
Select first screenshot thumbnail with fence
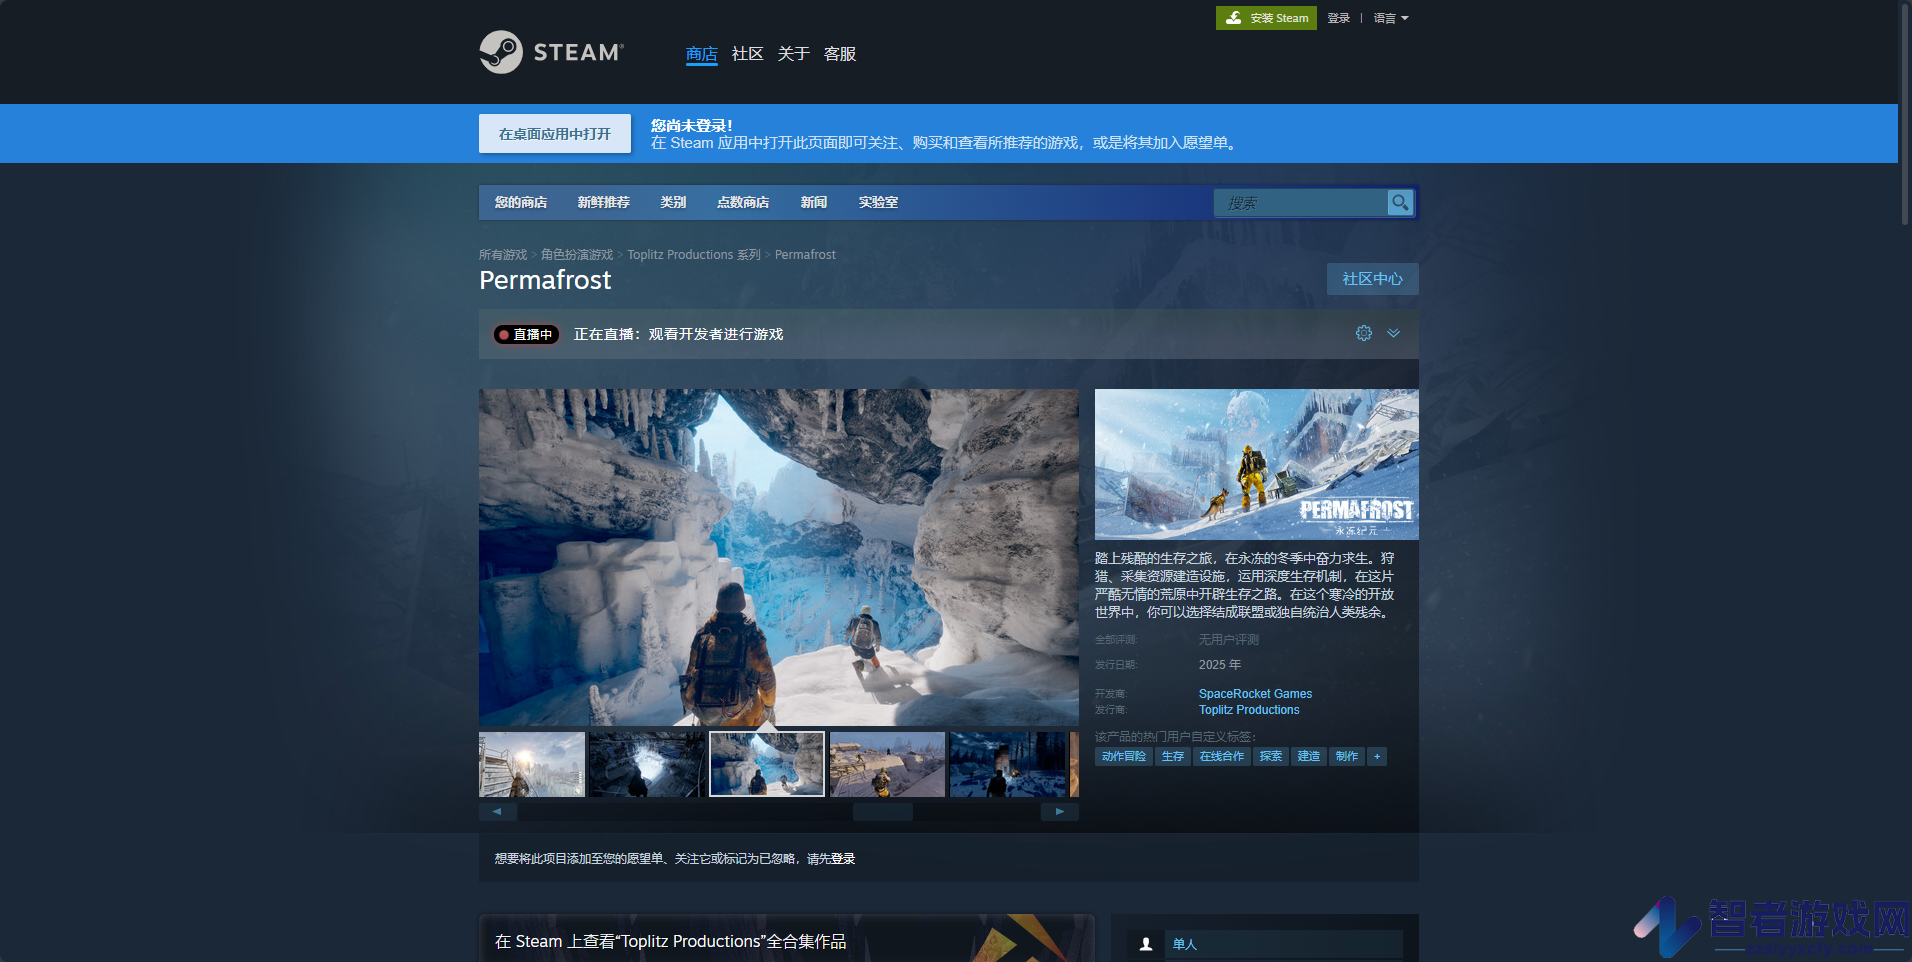pos(532,764)
